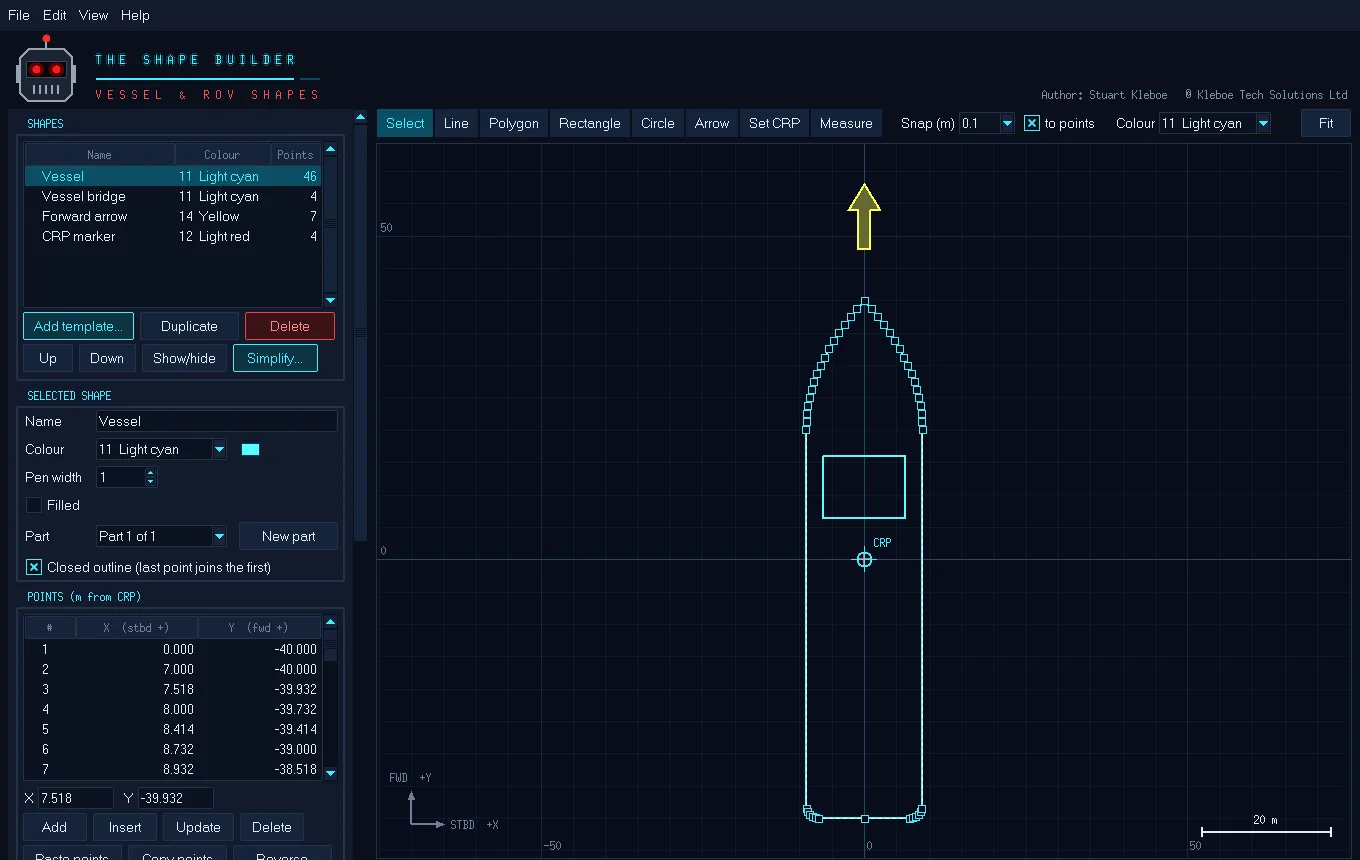The height and width of the screenshot is (860, 1360).
Task: Click the Duplicate button
Action: tap(189, 326)
